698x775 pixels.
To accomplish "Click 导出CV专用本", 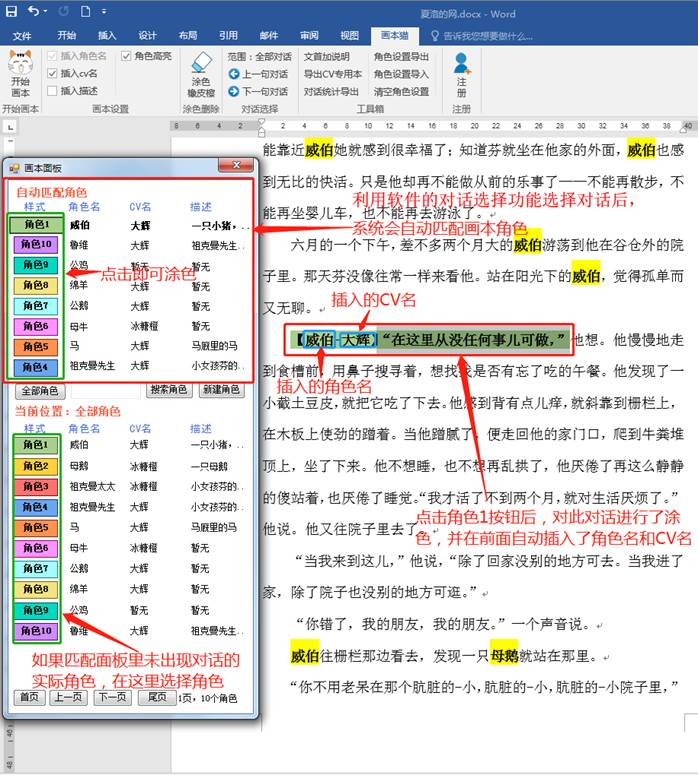I will [333, 74].
